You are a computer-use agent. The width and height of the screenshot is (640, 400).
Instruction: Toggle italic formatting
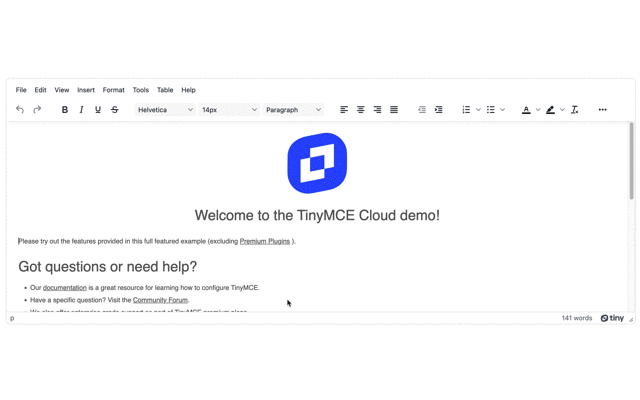[x=81, y=109]
